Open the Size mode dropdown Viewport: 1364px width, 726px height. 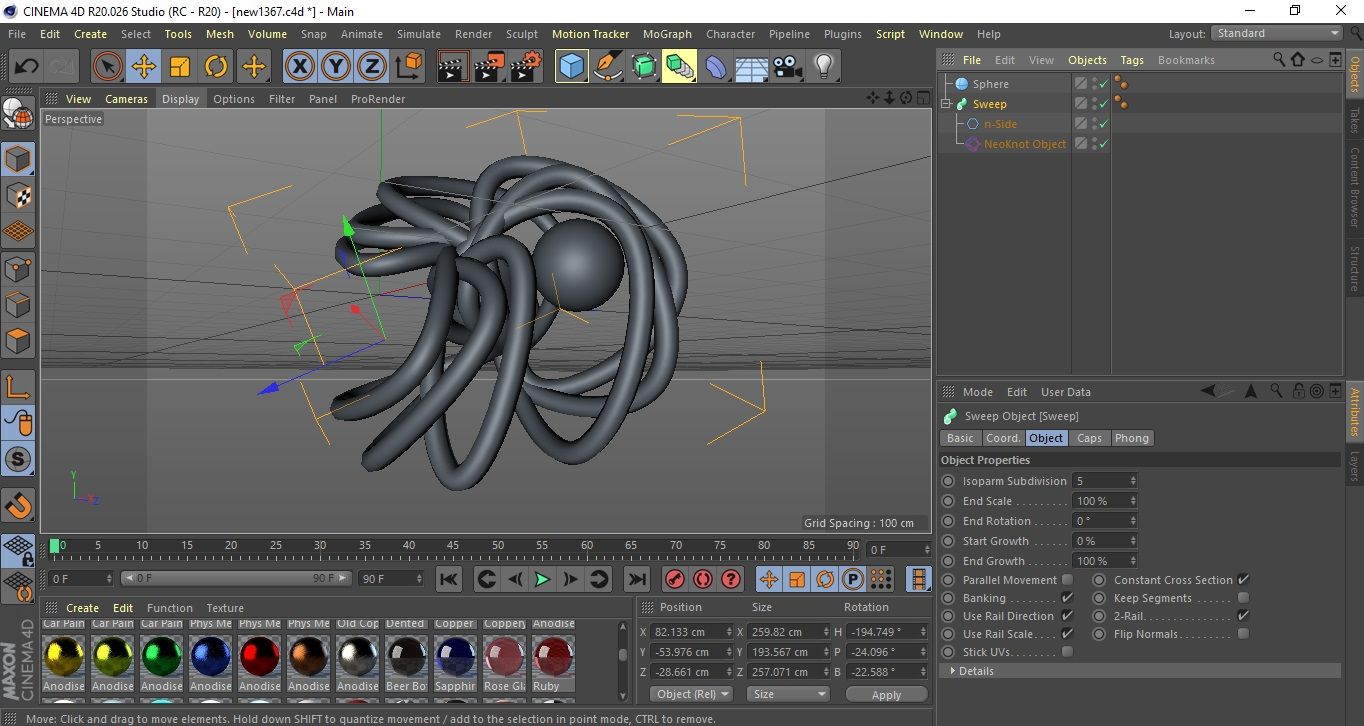pyautogui.click(x=789, y=694)
